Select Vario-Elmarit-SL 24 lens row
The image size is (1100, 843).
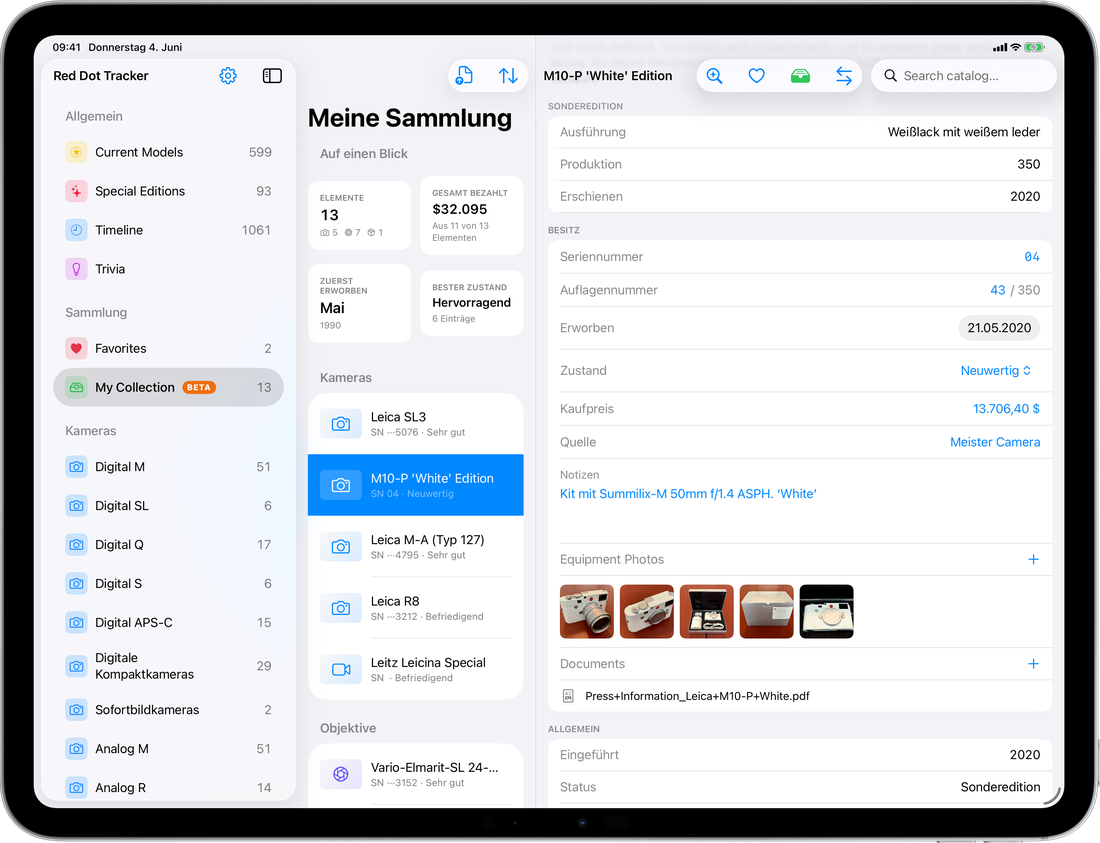pos(415,774)
